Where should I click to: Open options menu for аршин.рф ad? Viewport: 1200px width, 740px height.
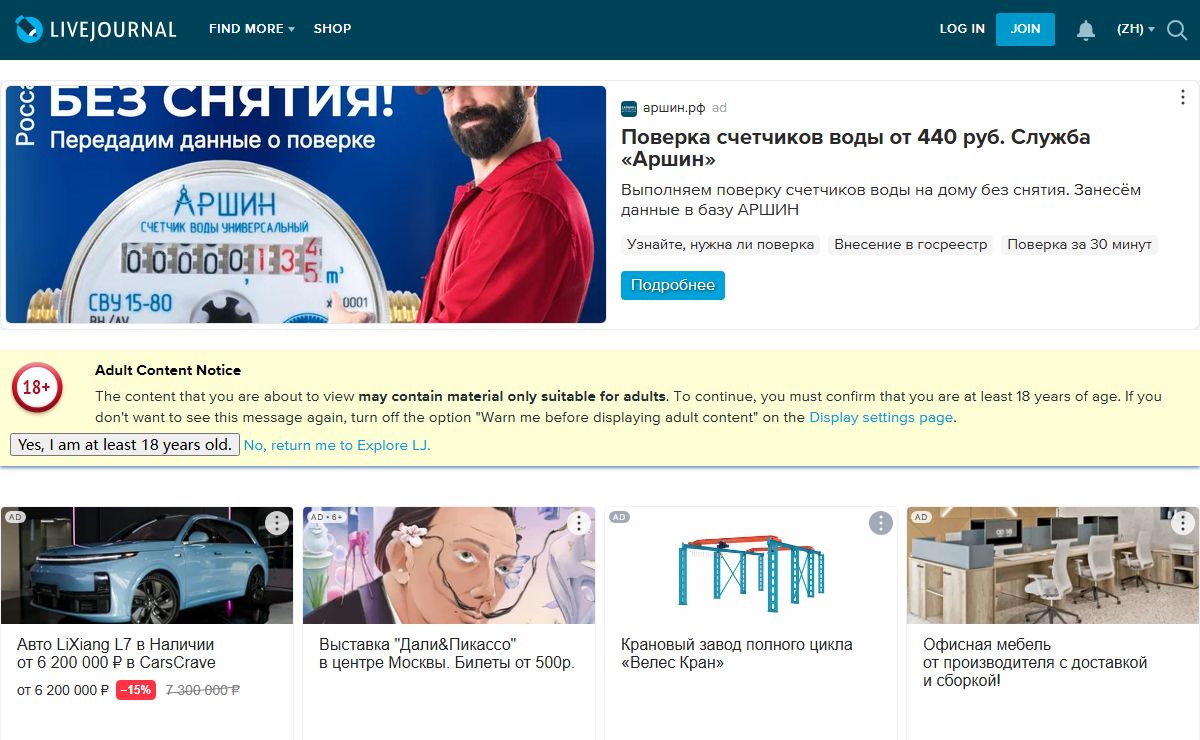(1182, 98)
